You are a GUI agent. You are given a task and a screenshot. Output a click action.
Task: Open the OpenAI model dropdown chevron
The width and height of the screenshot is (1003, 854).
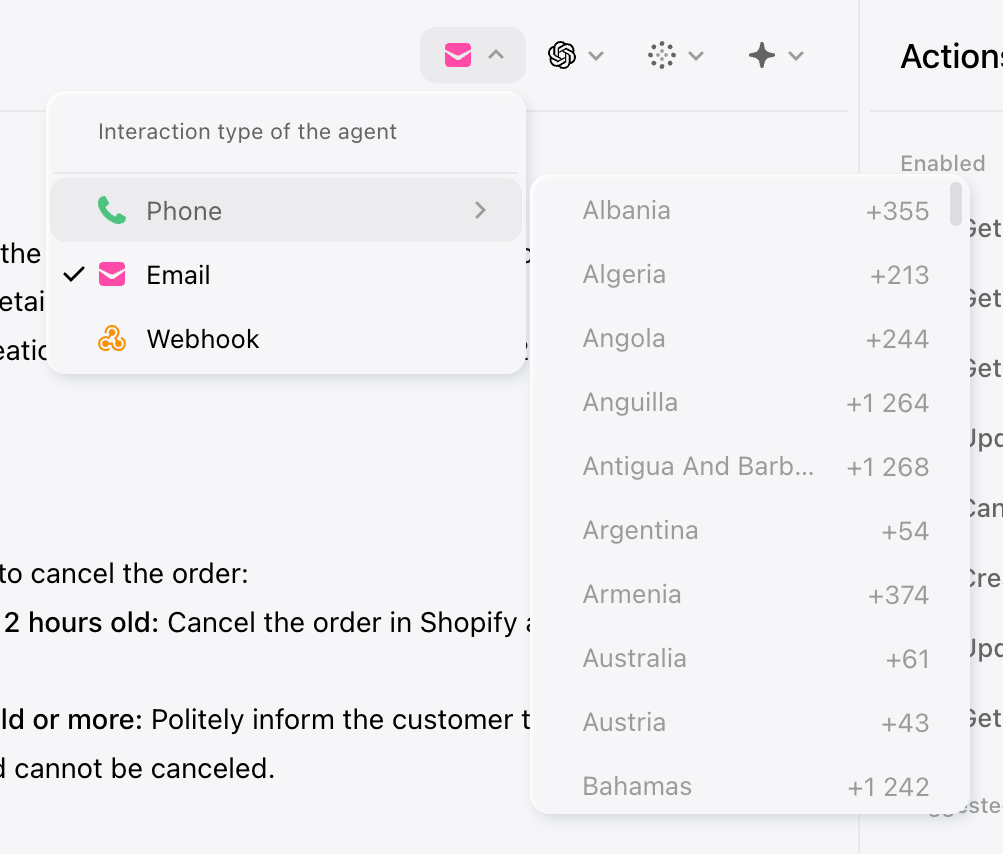[595, 55]
